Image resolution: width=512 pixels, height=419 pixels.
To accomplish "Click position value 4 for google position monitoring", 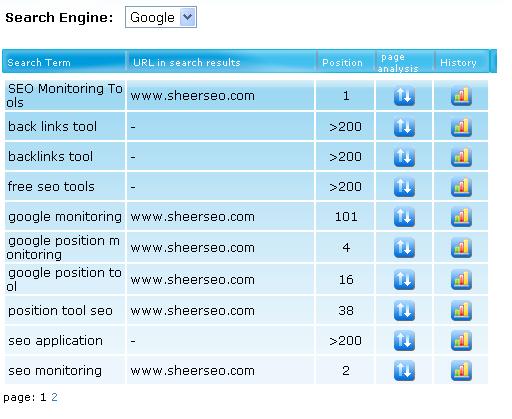I will pos(346,248).
